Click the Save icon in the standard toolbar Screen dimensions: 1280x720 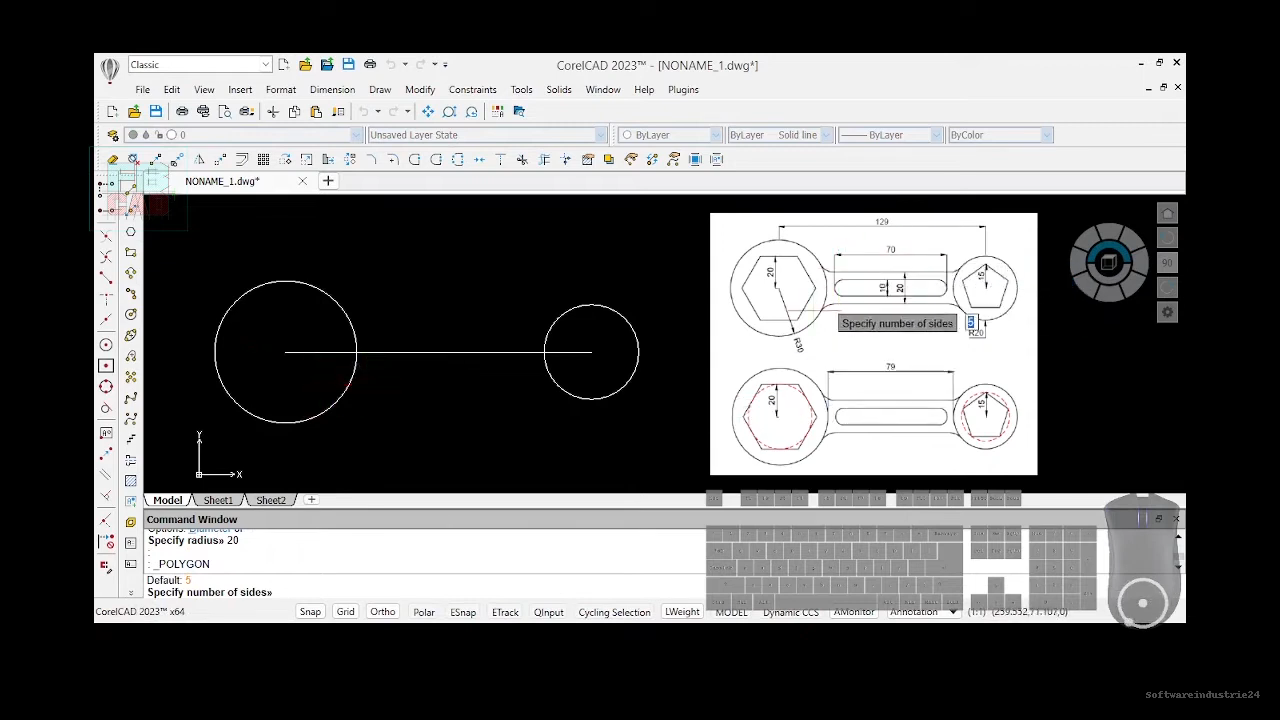tap(156, 112)
